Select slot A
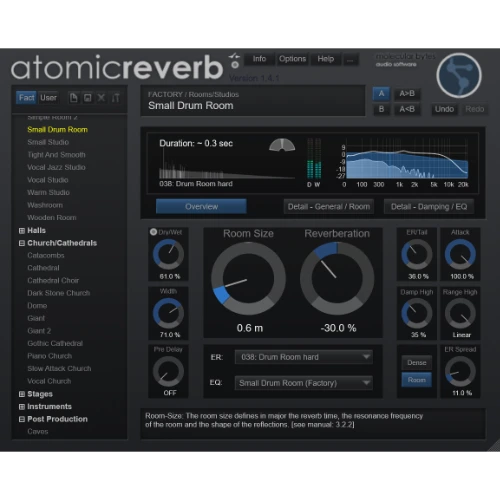The height and width of the screenshot is (500, 500). (x=381, y=94)
